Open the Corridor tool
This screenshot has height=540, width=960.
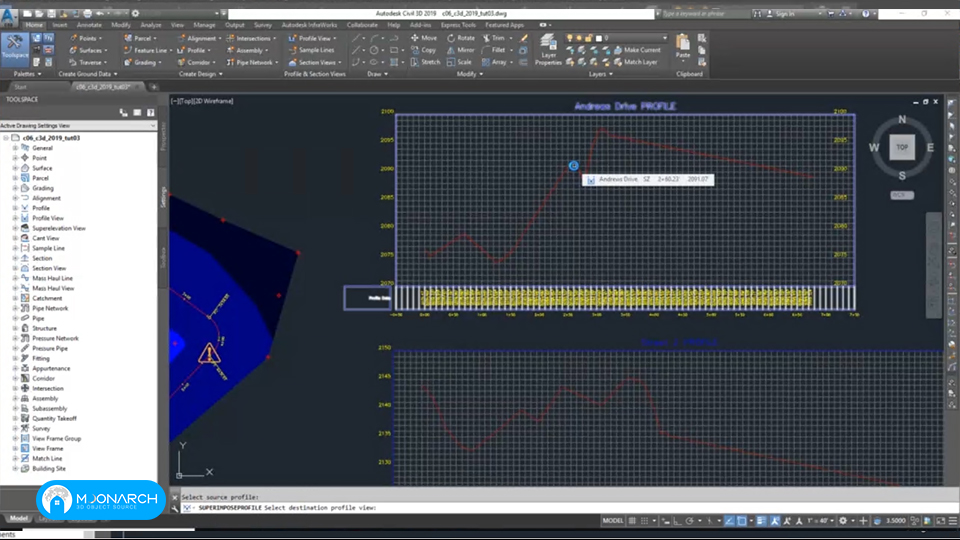pos(195,62)
